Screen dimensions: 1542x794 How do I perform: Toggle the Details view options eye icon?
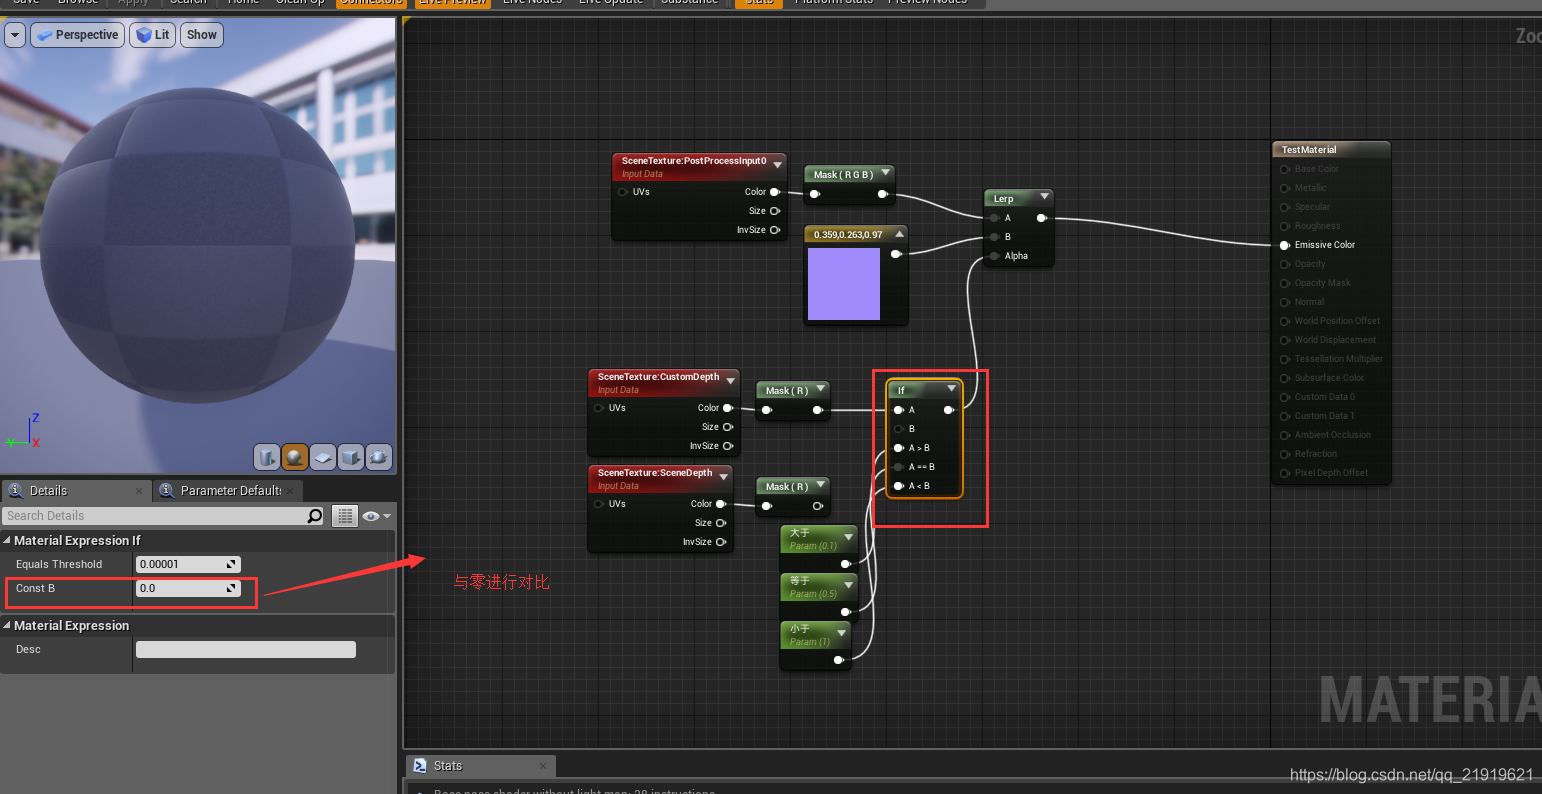(376, 516)
